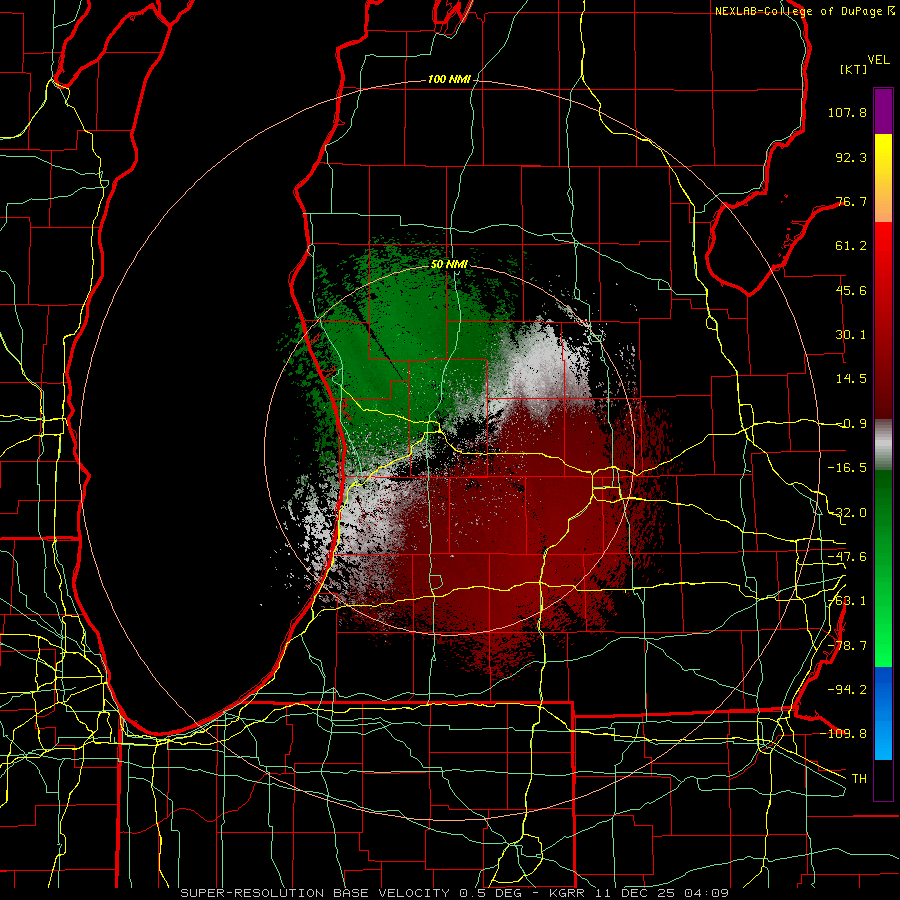Click the 45.6 legend value

pos(851,290)
